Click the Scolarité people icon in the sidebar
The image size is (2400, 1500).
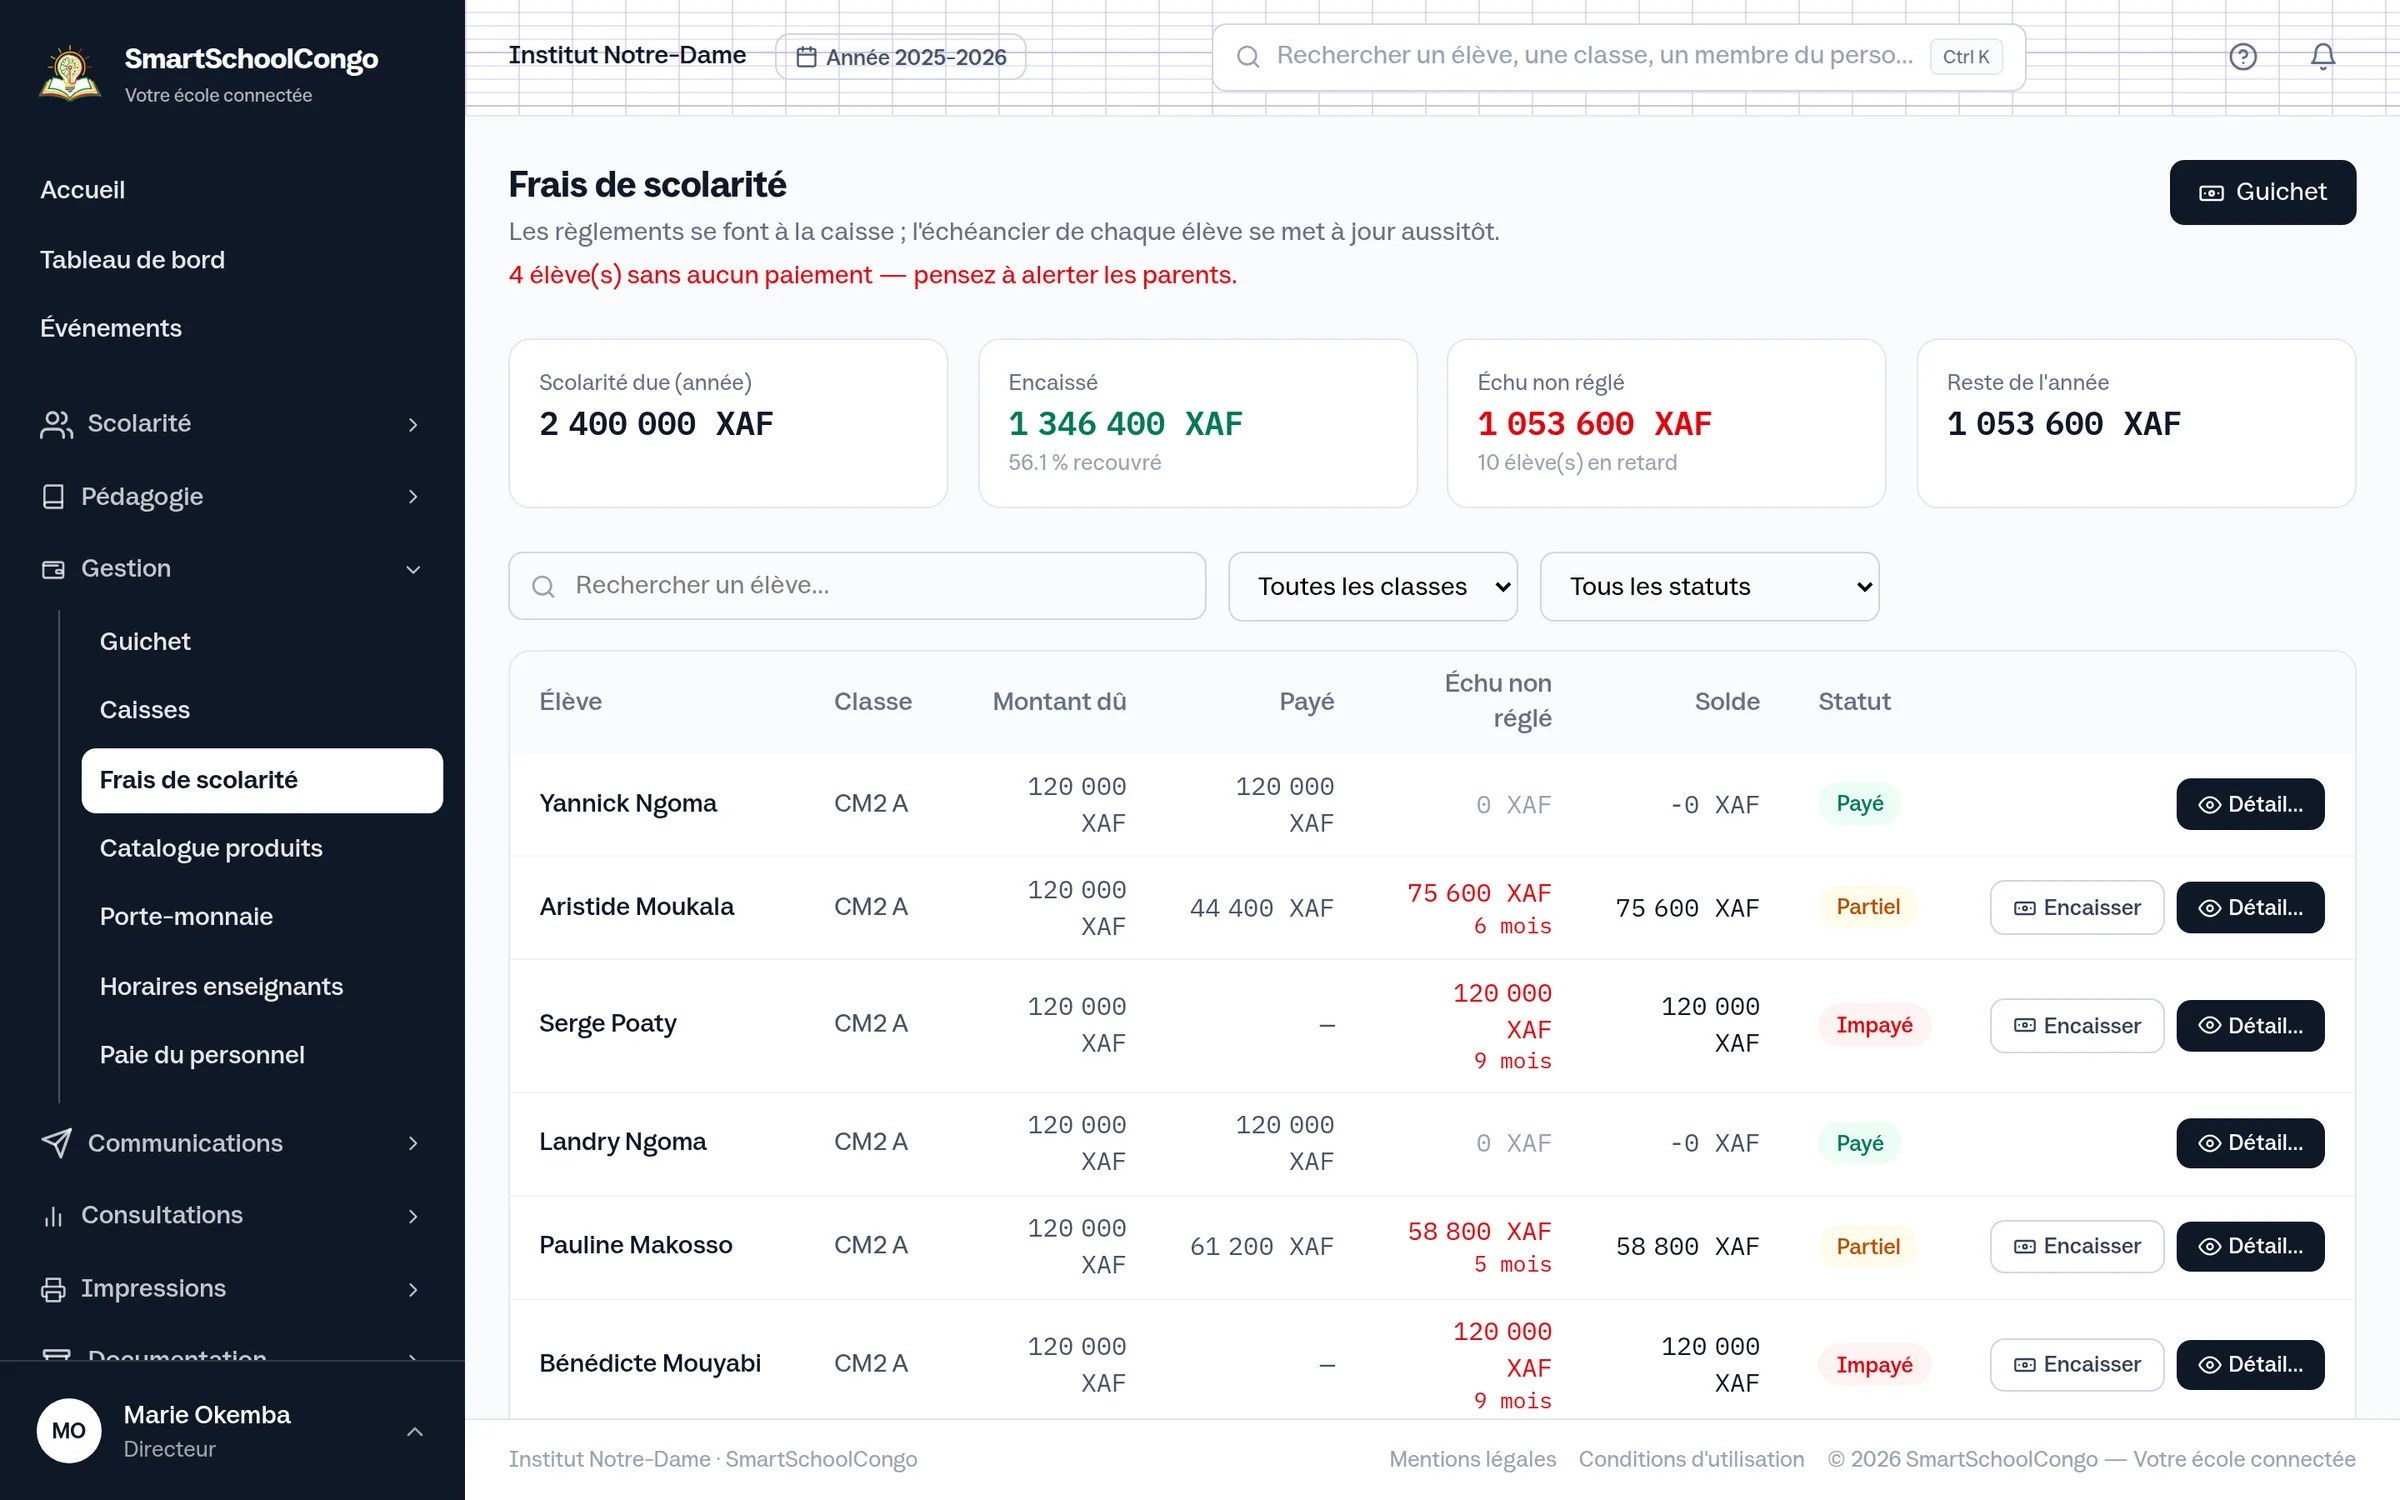pos(56,424)
